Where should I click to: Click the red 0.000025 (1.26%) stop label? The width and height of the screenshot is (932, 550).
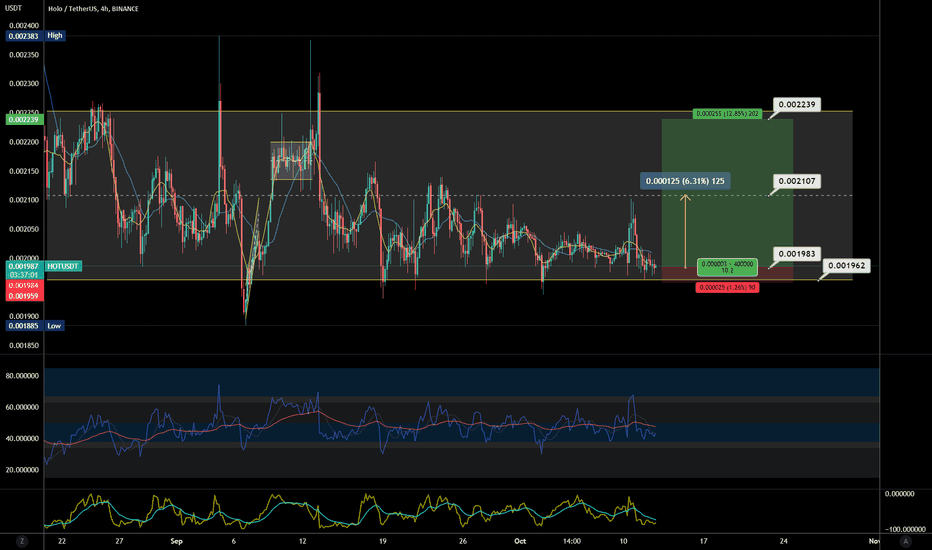coord(728,288)
